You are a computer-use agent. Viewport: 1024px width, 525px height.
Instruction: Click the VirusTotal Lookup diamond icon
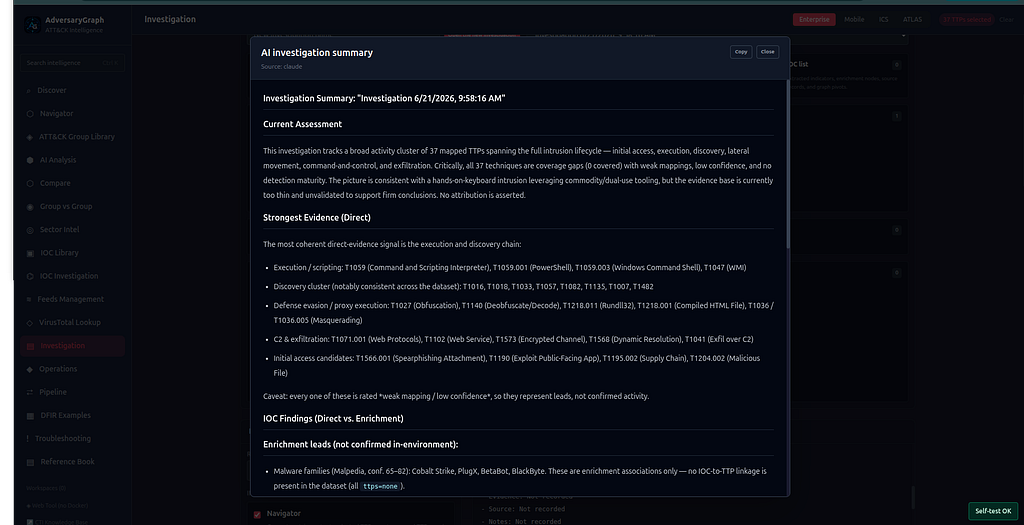29,323
